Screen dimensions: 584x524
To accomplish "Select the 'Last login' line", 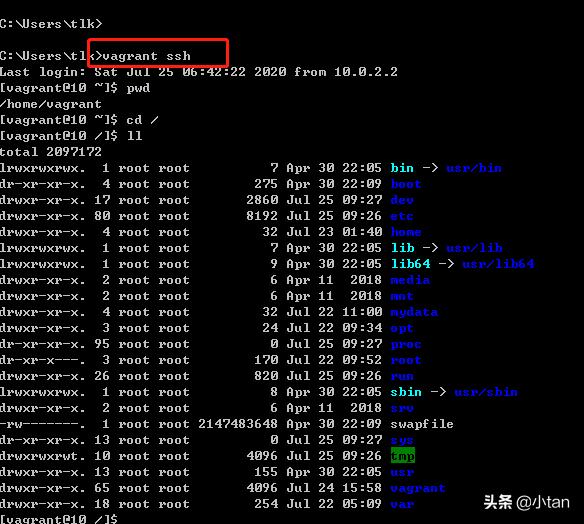I will pos(199,72).
